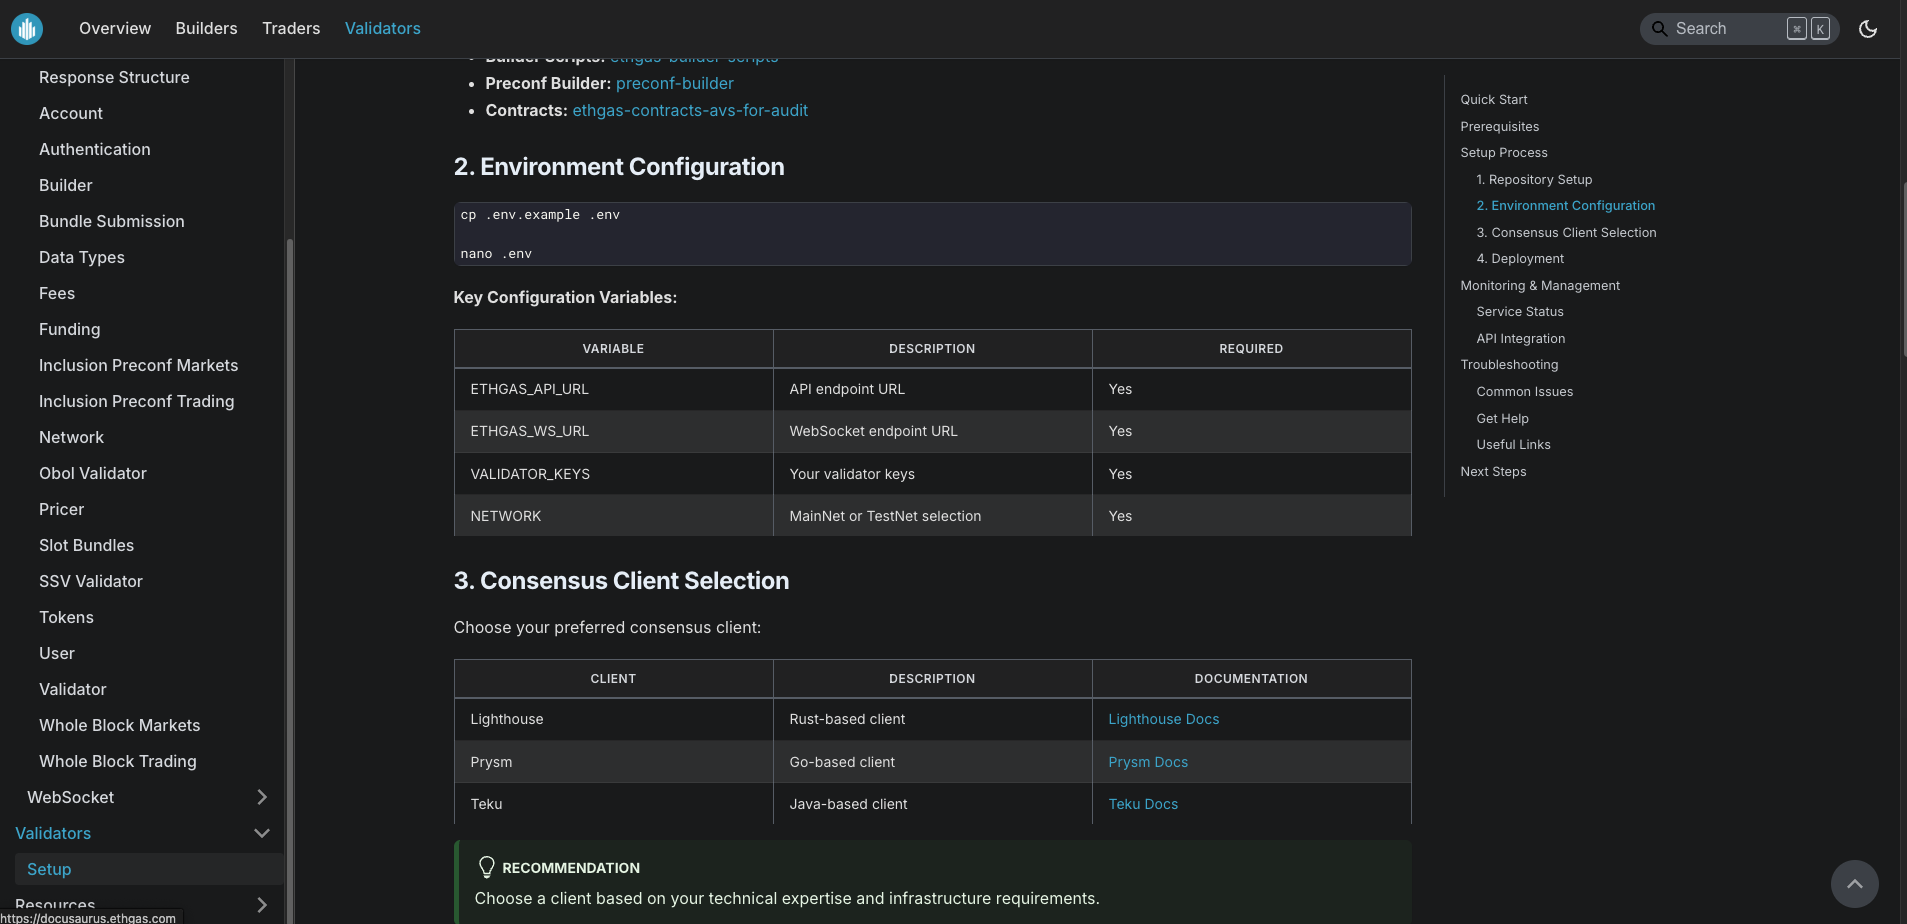Click the scroll-to-top arrow button
The image size is (1907, 924).
1854,884
